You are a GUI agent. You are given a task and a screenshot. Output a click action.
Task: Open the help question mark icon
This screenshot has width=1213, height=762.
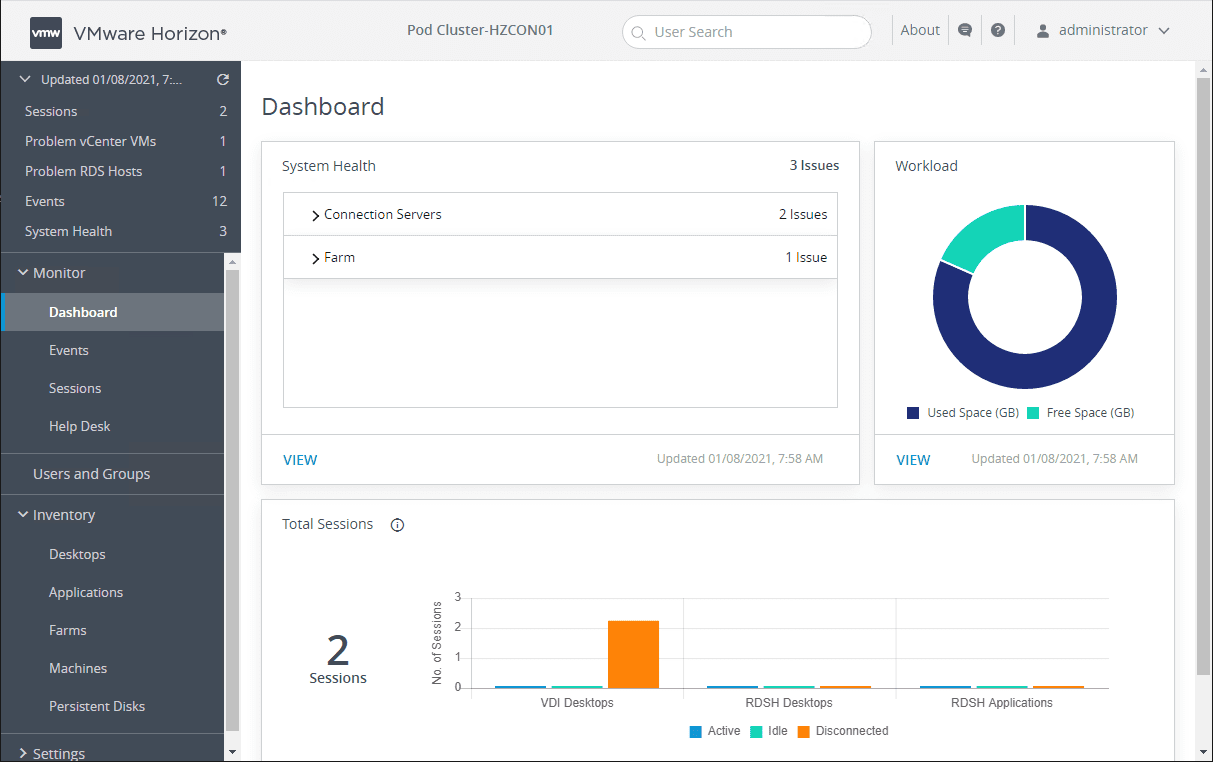(998, 30)
